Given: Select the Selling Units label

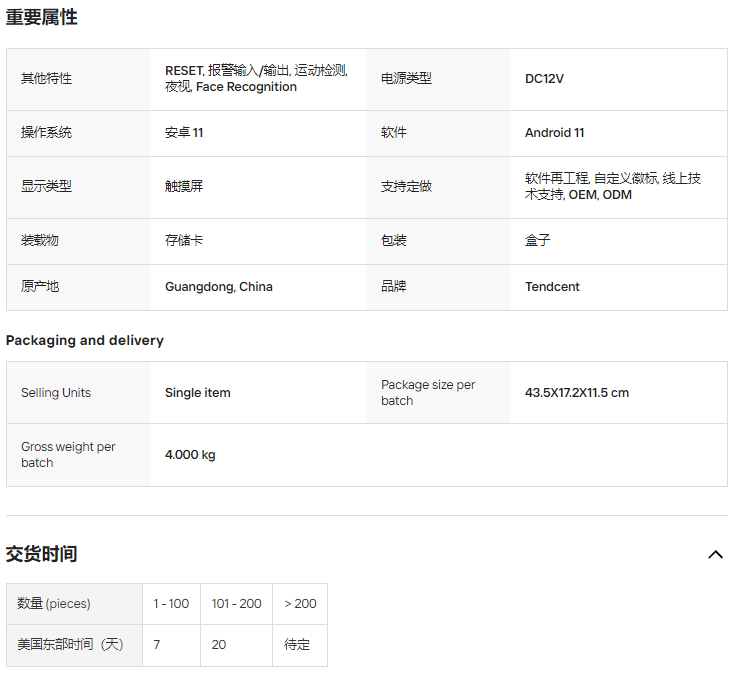Looking at the screenshot, I should point(56,393).
